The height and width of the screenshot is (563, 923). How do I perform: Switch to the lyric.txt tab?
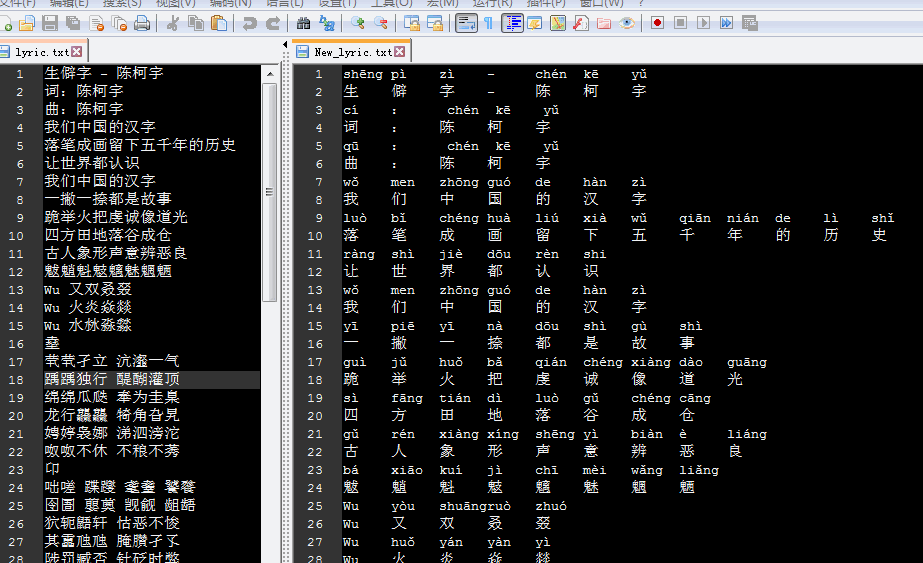(41, 52)
